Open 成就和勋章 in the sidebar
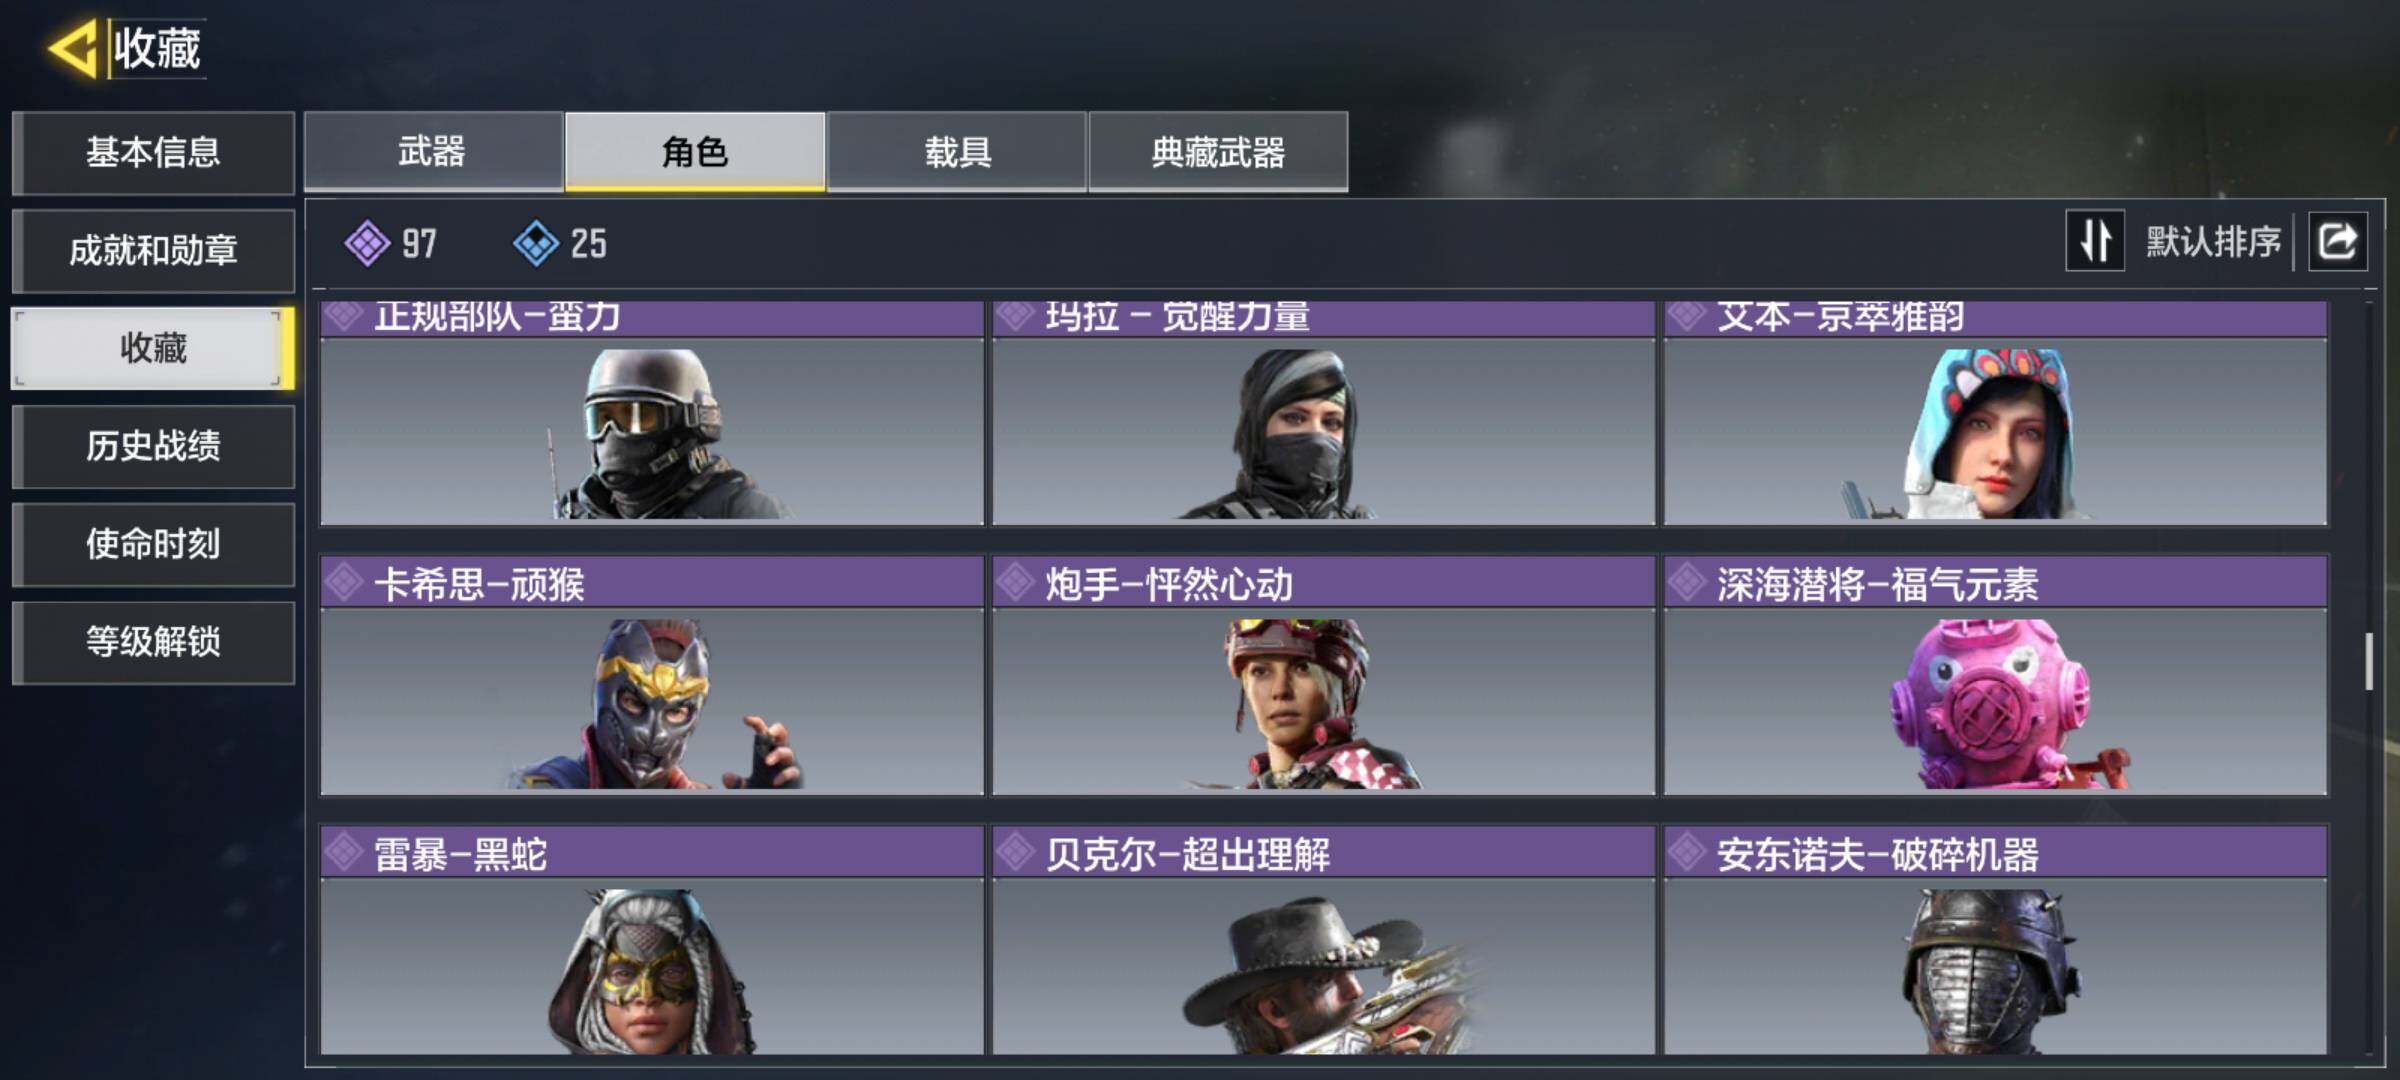This screenshot has height=1080, width=2400. click(153, 250)
